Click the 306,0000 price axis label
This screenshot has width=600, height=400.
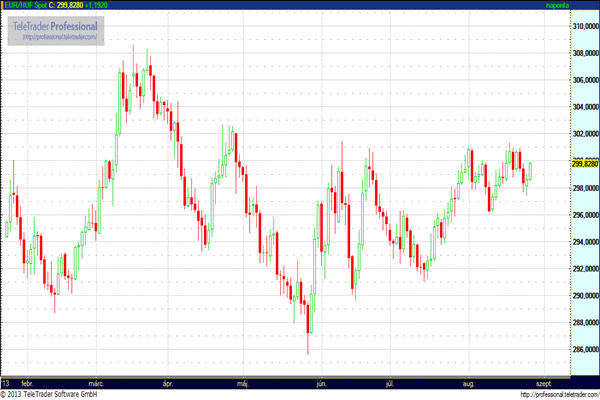584,80
